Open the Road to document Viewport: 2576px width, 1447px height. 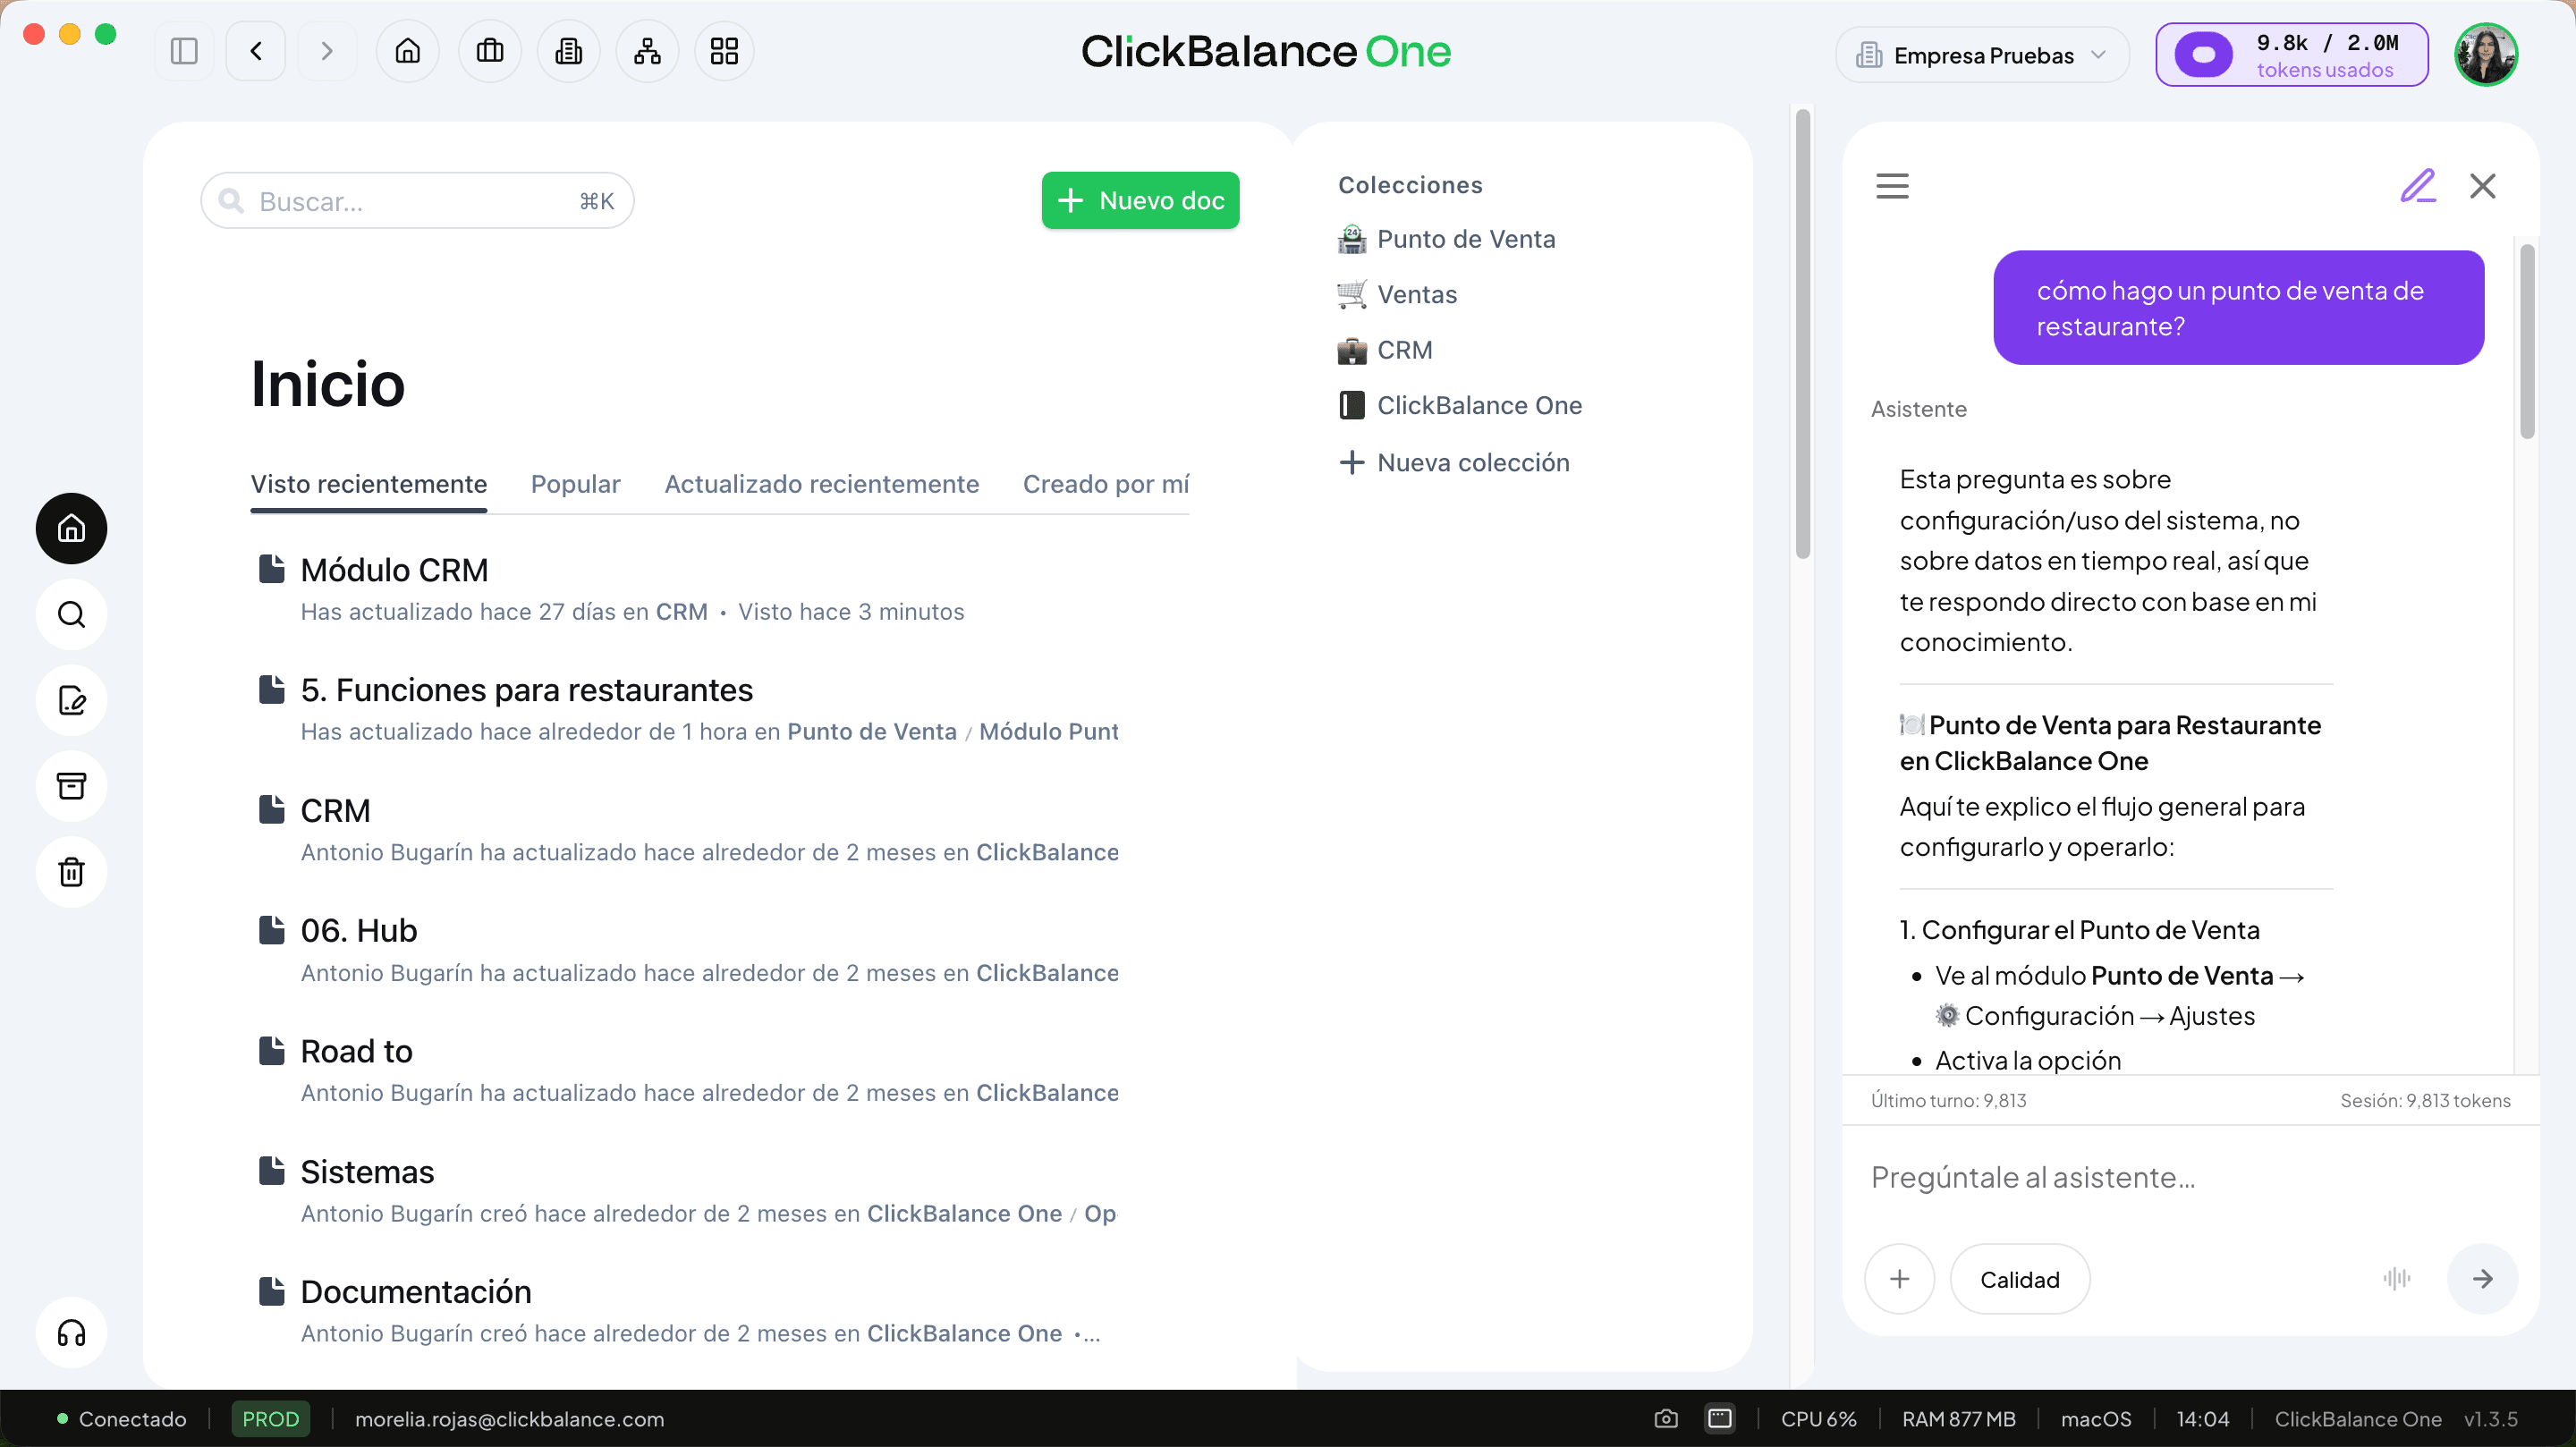point(356,1052)
